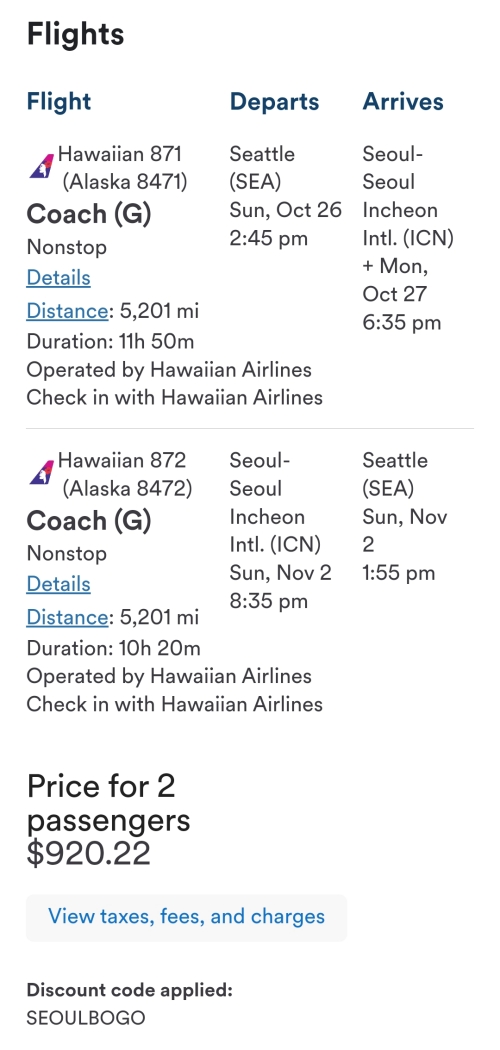
Task: Click the first Coach (G) fare class
Action: [x=89, y=214]
